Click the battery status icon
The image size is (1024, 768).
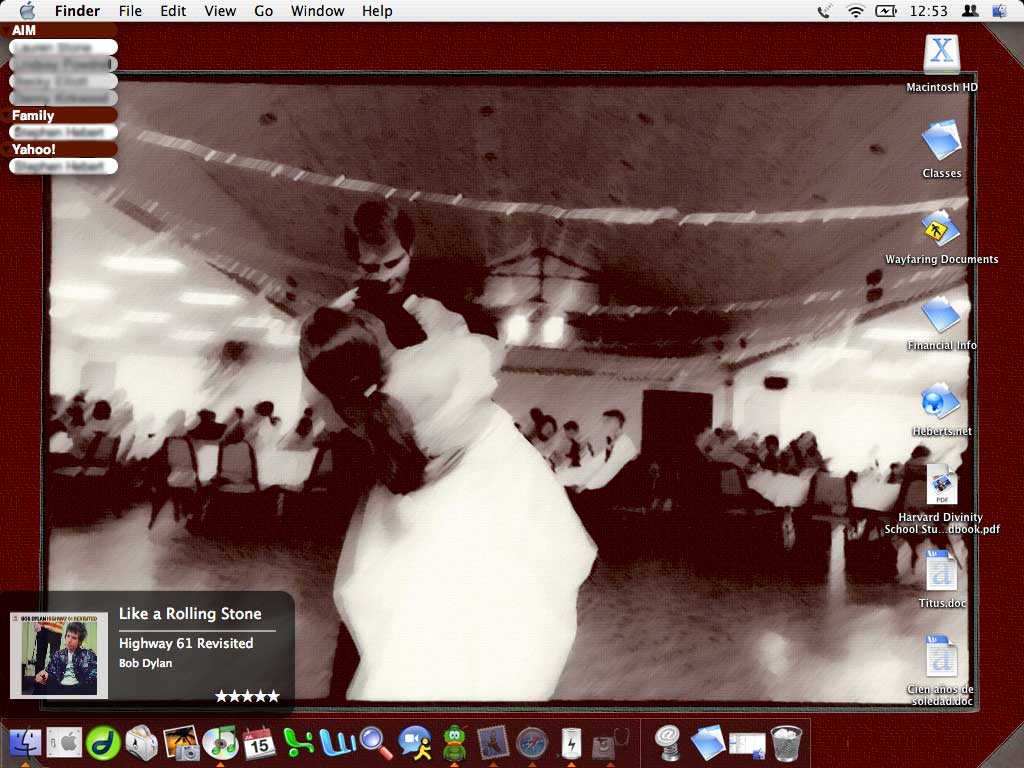pos(886,11)
